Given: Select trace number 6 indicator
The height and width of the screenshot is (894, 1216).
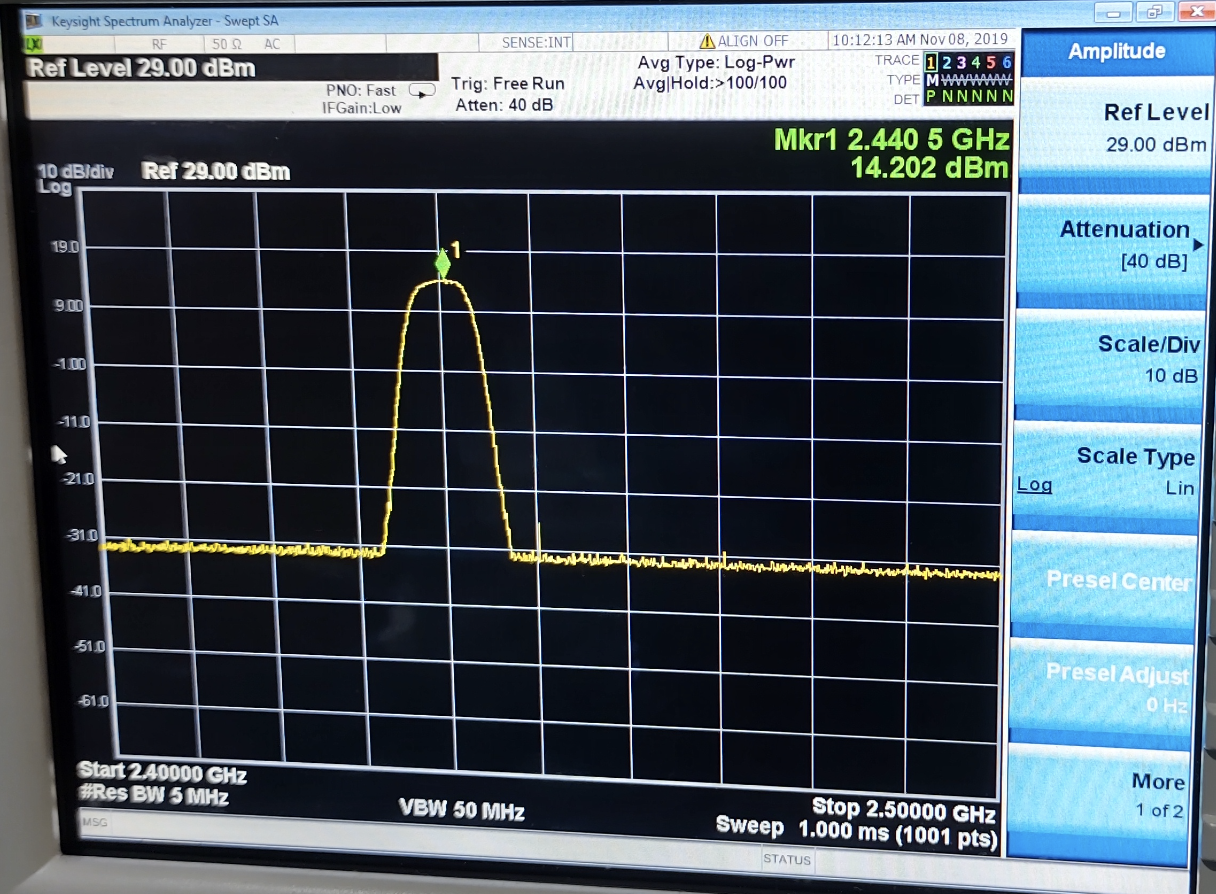Looking at the screenshot, I should click(x=1007, y=63).
